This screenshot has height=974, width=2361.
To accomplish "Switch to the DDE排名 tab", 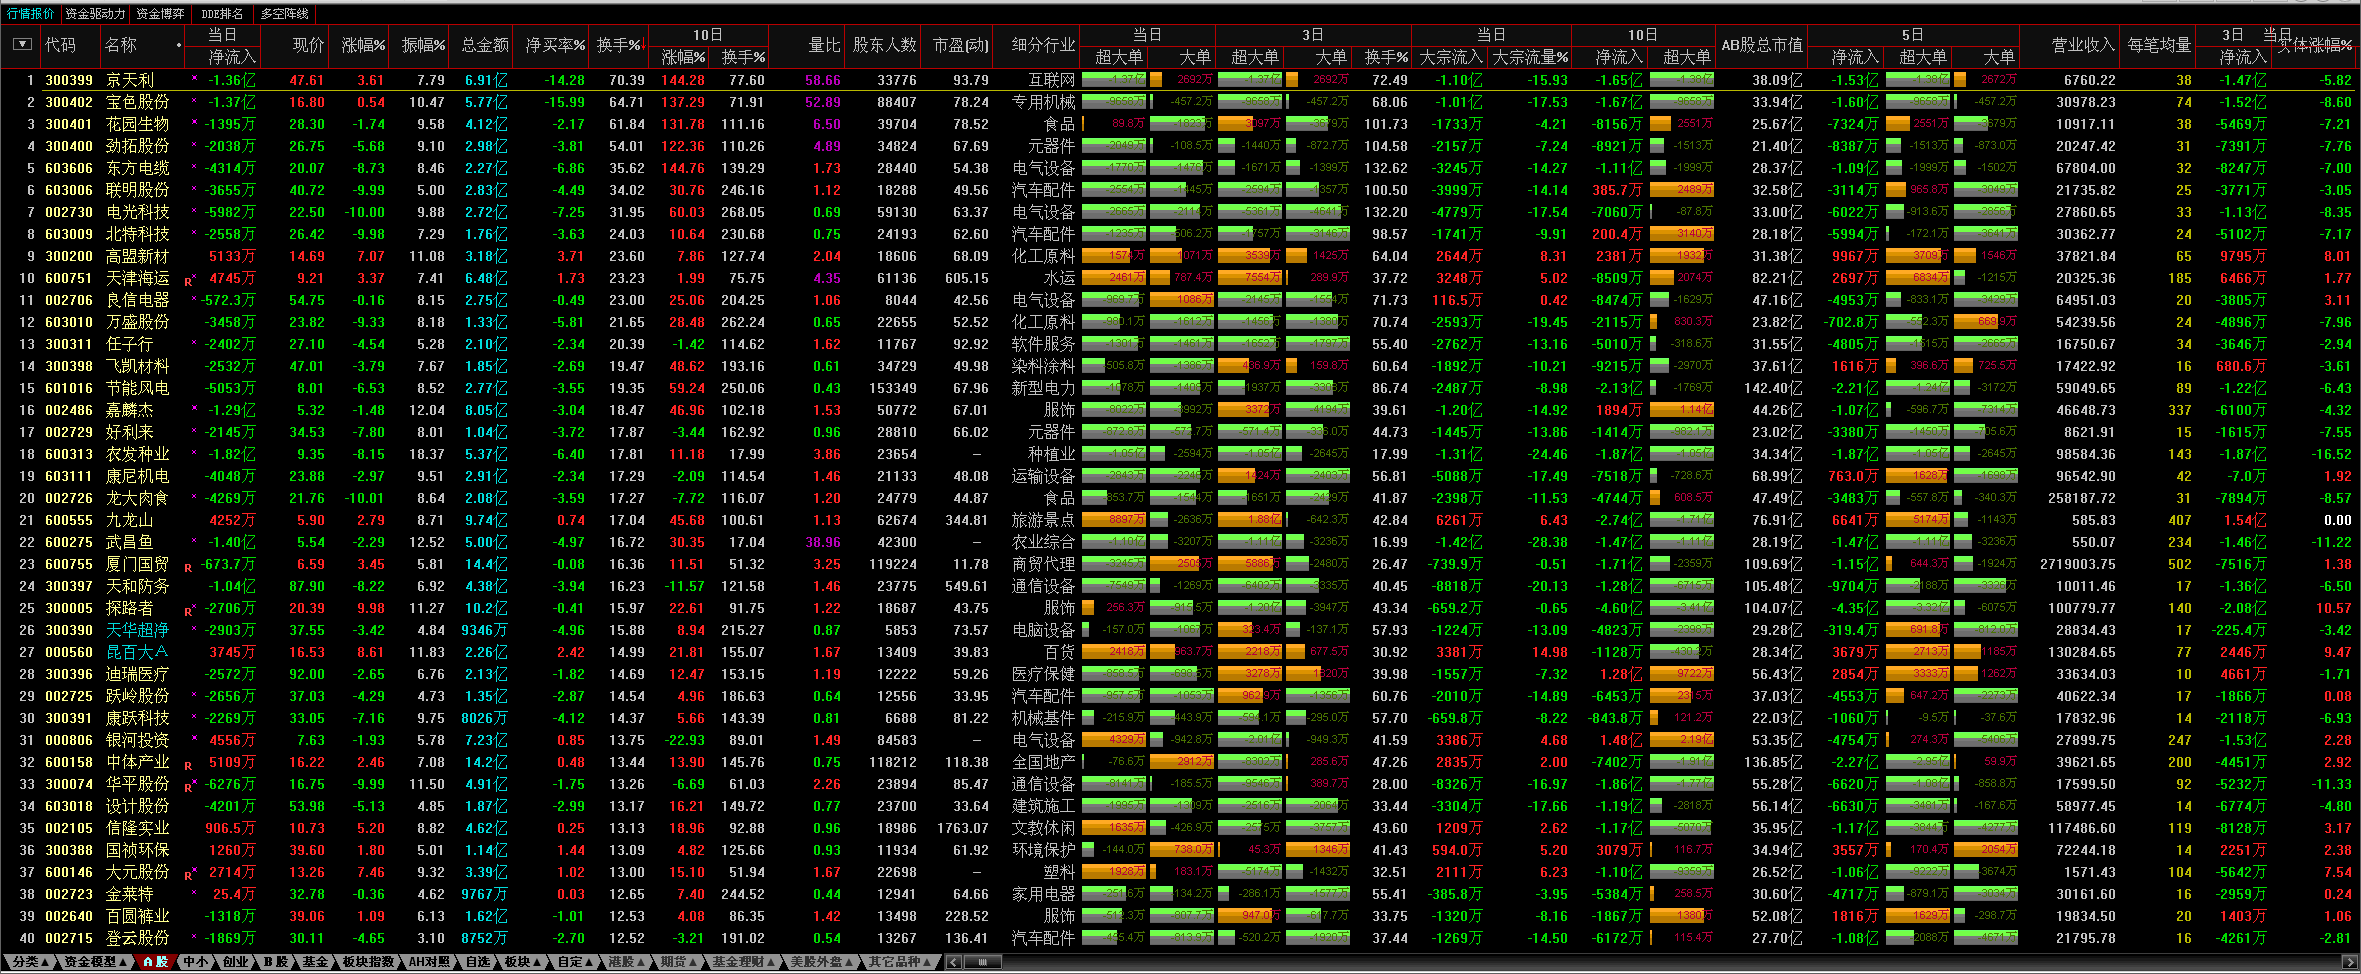I will 221,14.
